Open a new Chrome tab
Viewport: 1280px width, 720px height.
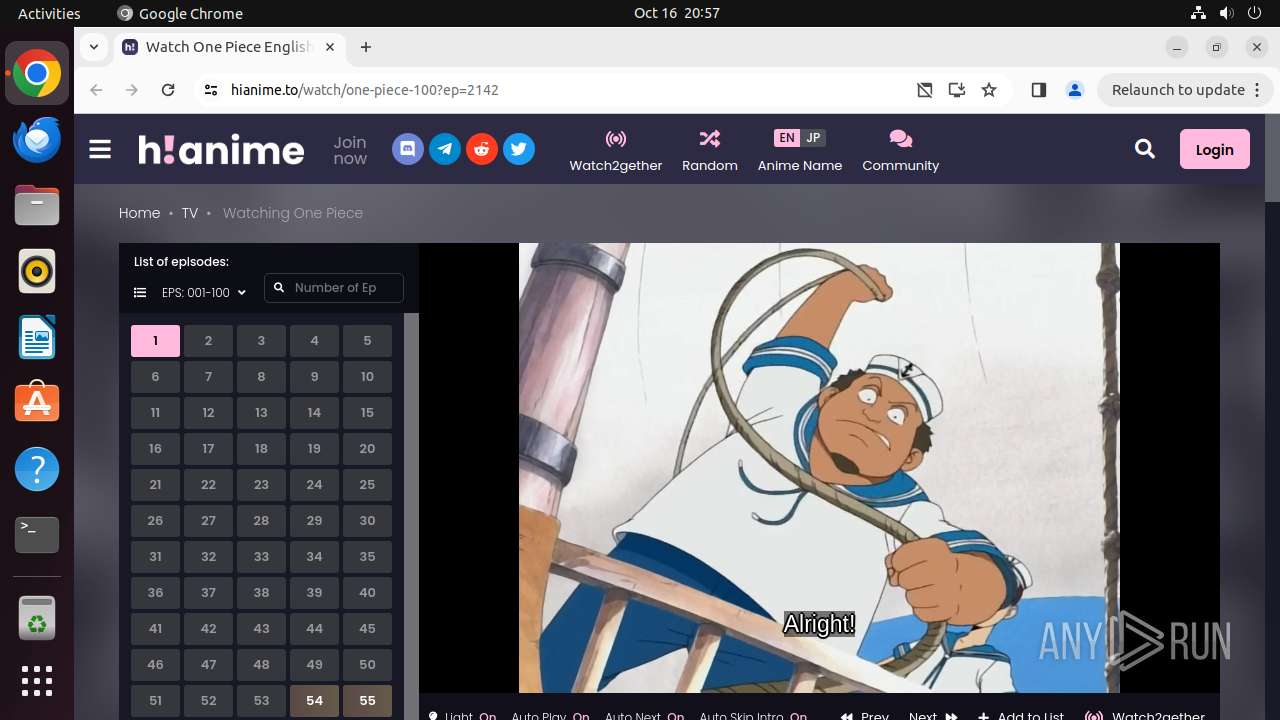pyautogui.click(x=366, y=47)
